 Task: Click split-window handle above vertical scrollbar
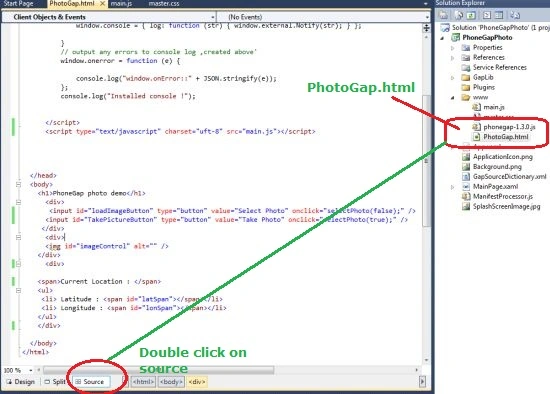pyautogui.click(x=426, y=28)
